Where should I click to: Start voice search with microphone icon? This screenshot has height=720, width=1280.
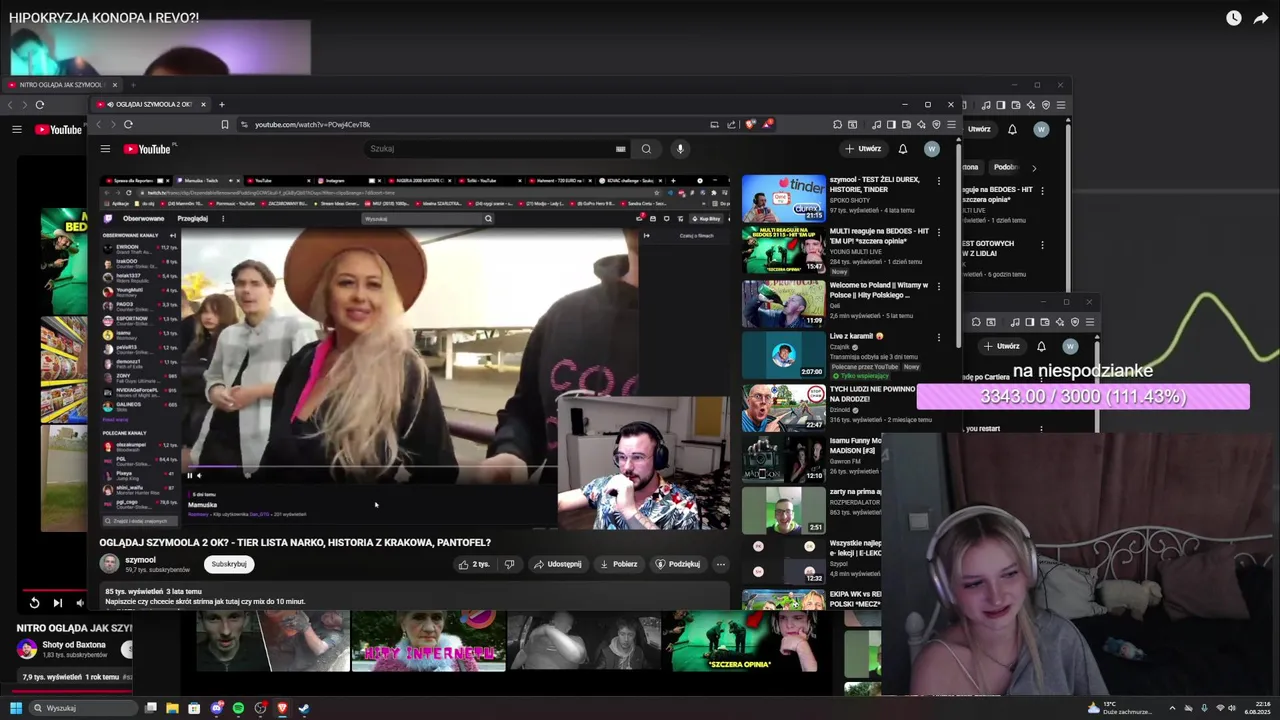[x=680, y=149]
